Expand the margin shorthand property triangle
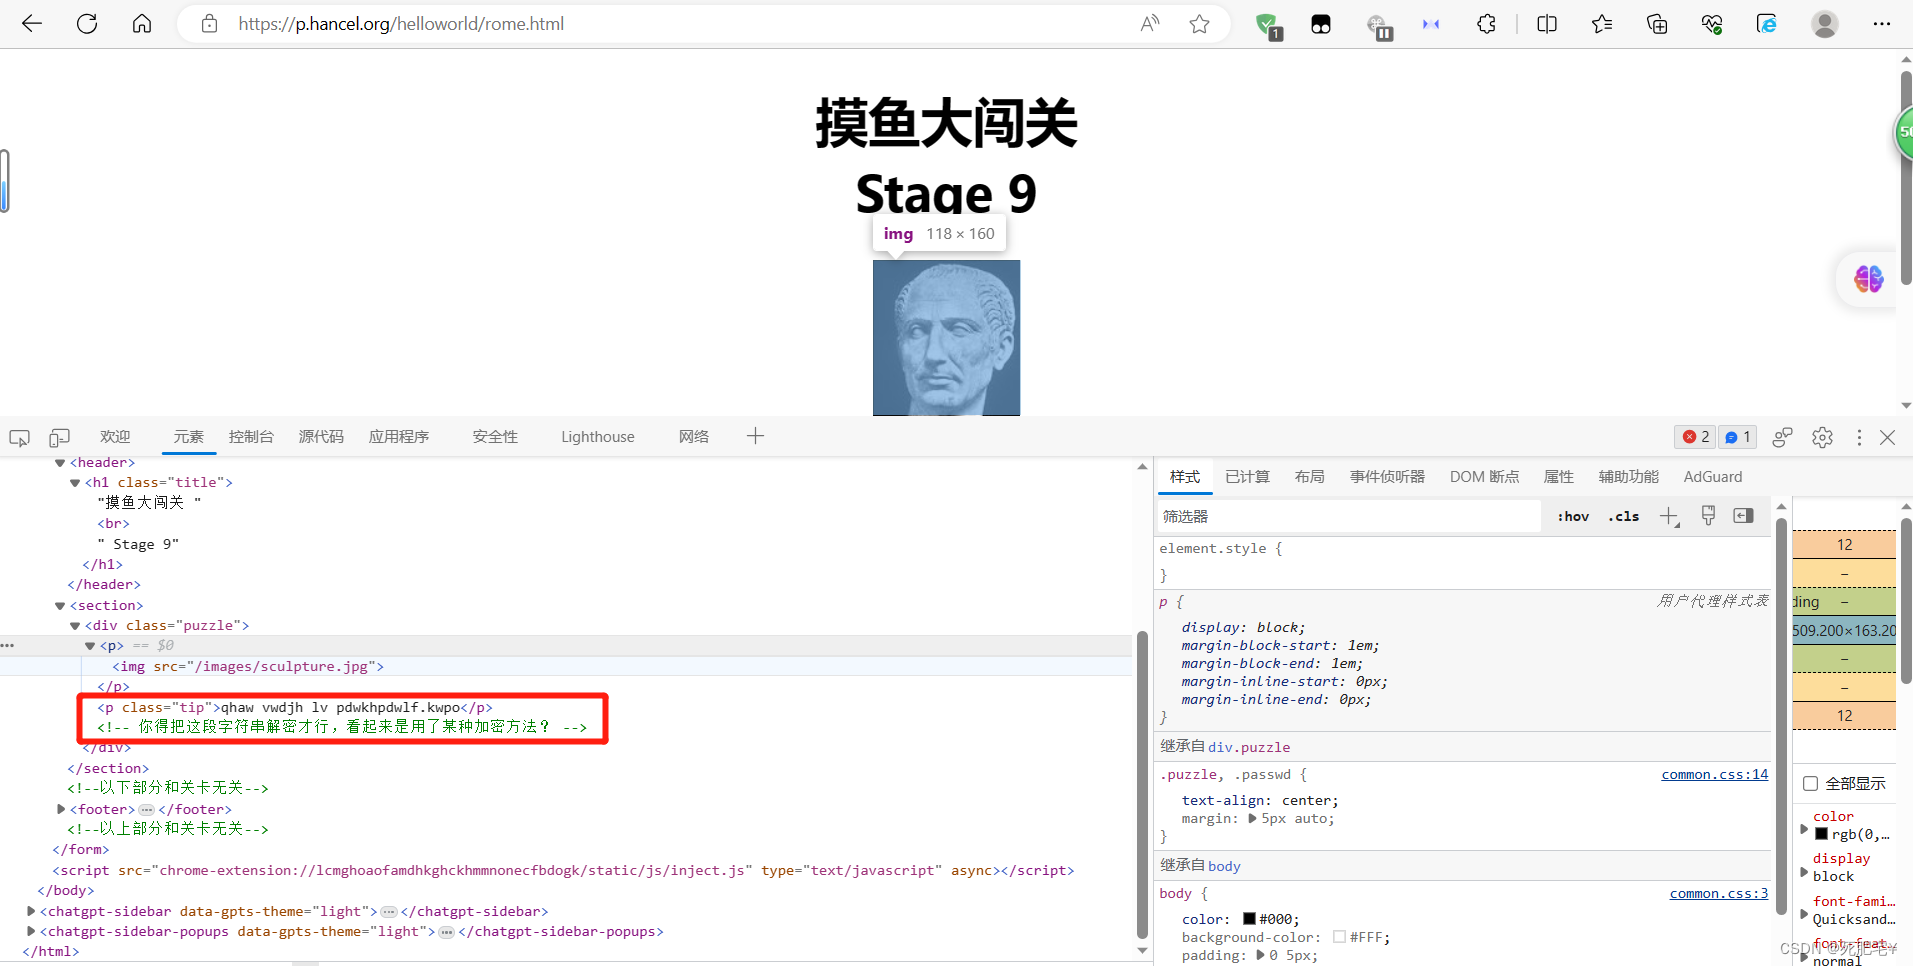The image size is (1913, 966). (1253, 818)
